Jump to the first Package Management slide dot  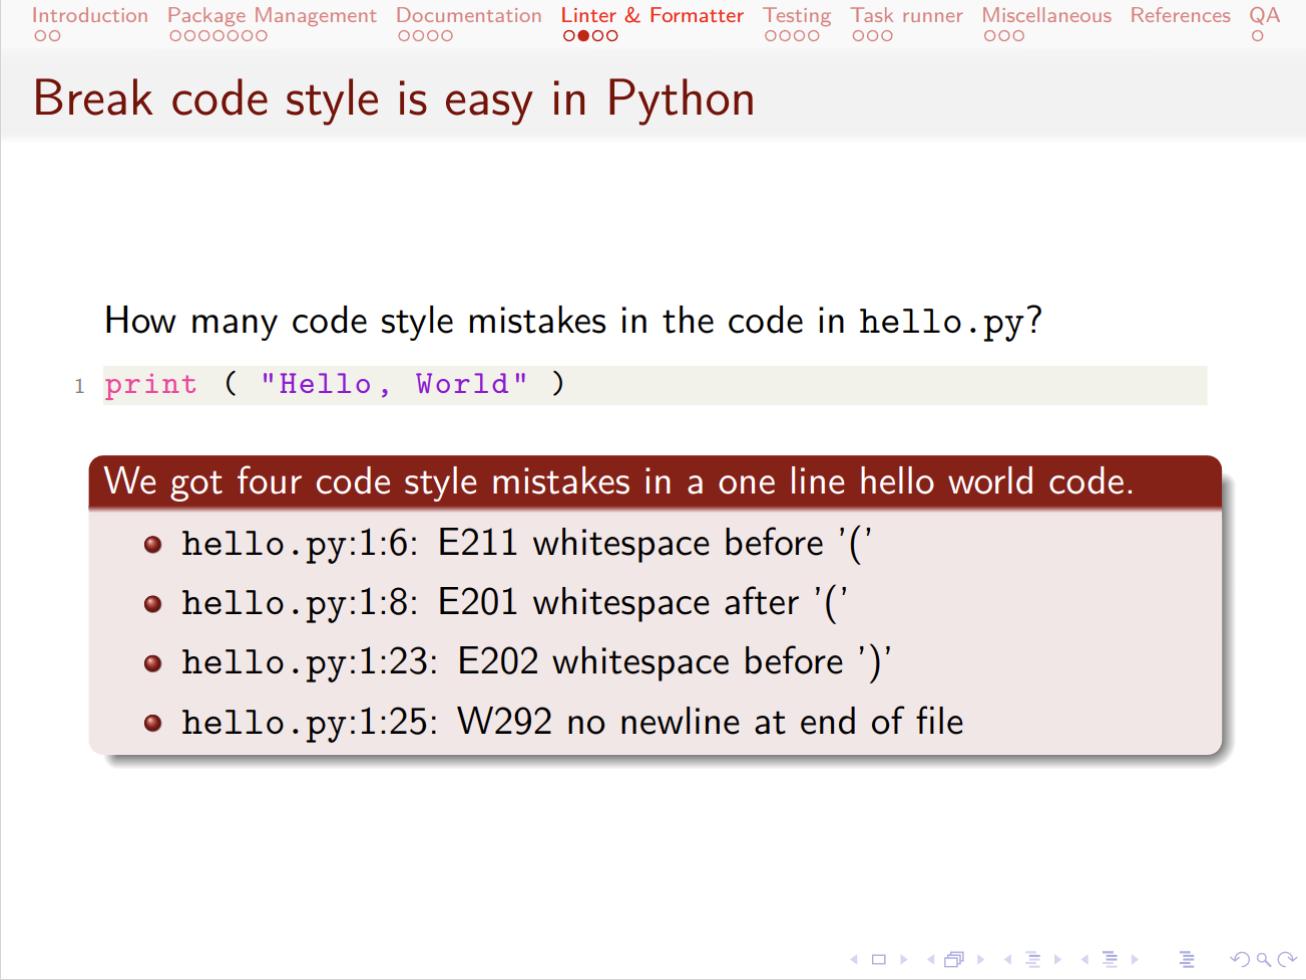point(175,36)
